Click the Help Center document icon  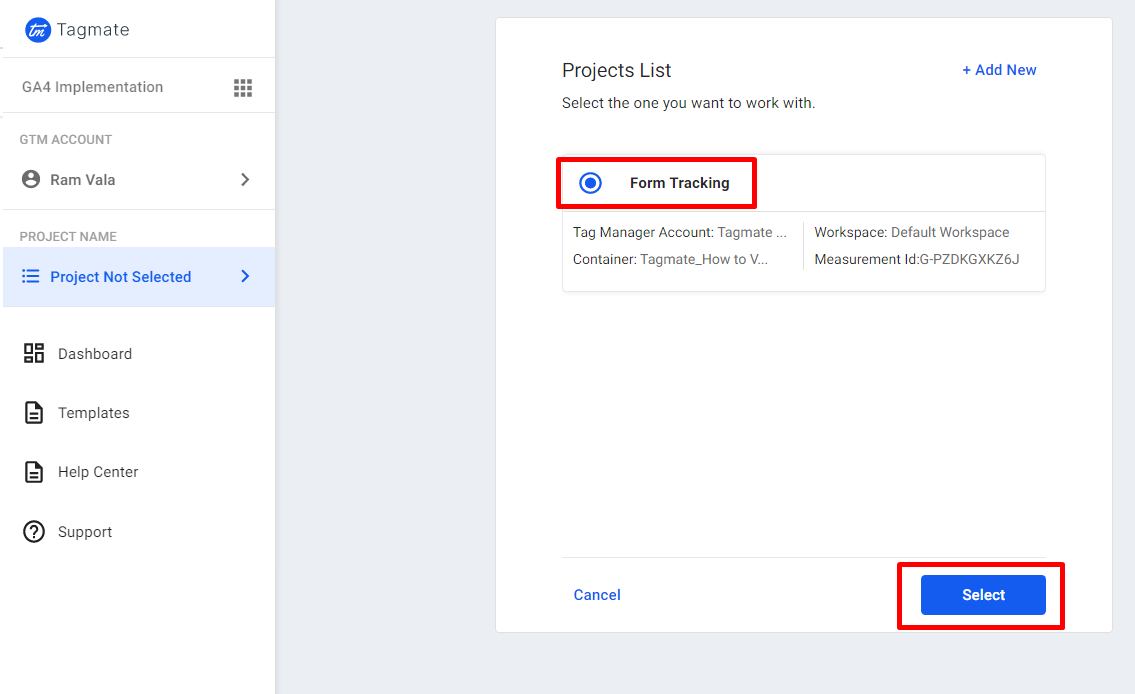tap(34, 472)
